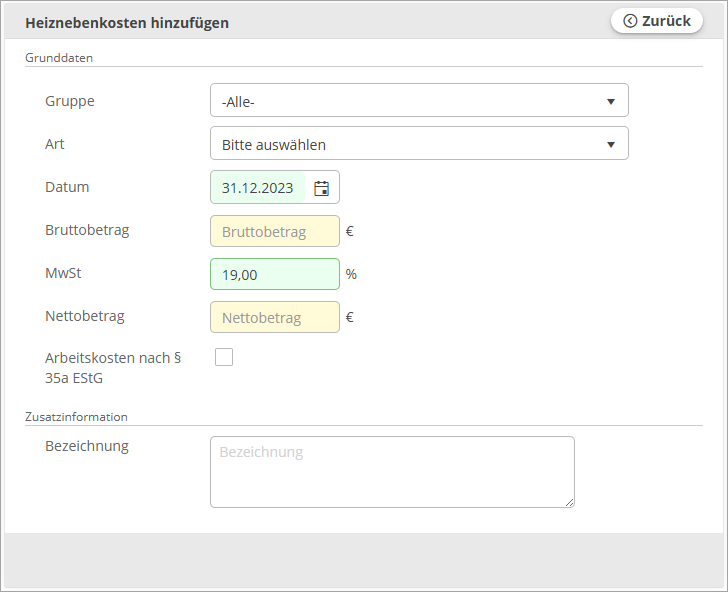Click the Heiznebenkosten hinzufügen title
The width and height of the screenshot is (728, 592).
[127, 23]
